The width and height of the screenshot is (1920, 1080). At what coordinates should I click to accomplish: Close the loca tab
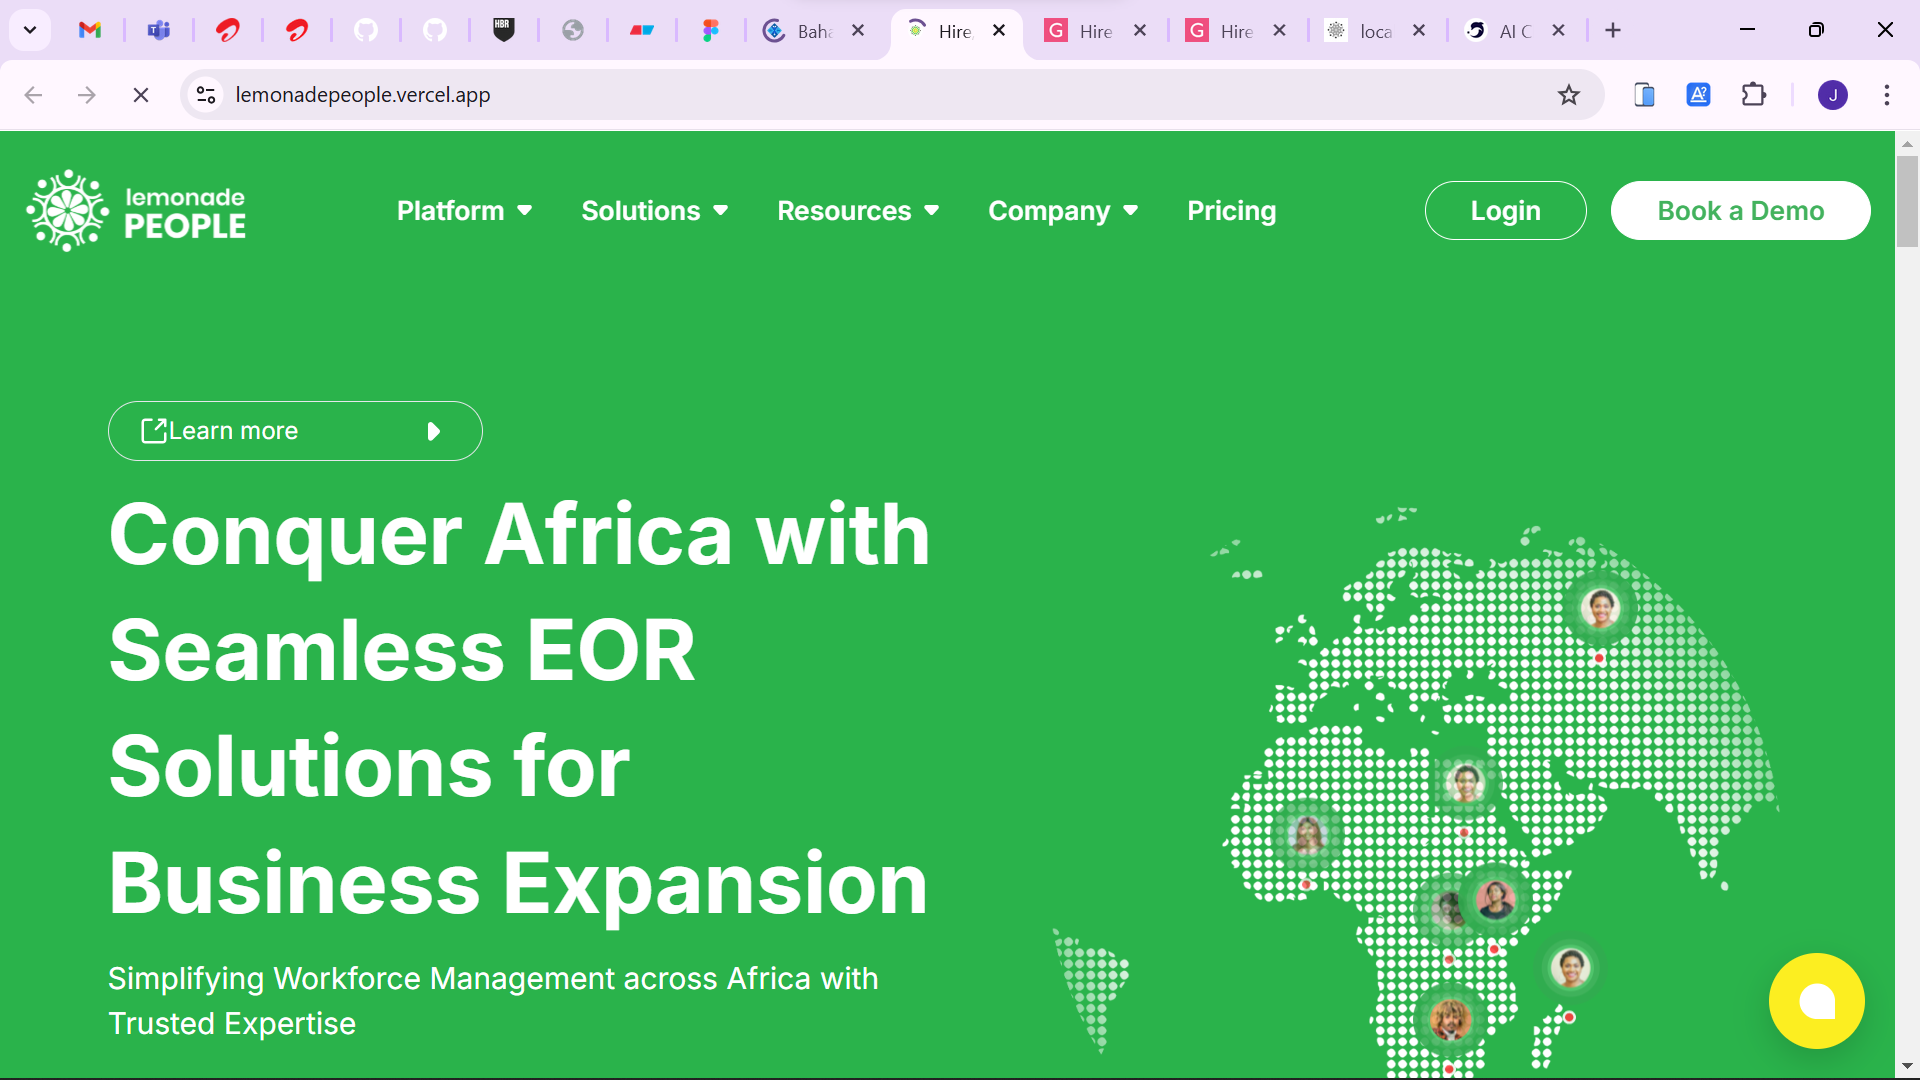tap(1419, 31)
